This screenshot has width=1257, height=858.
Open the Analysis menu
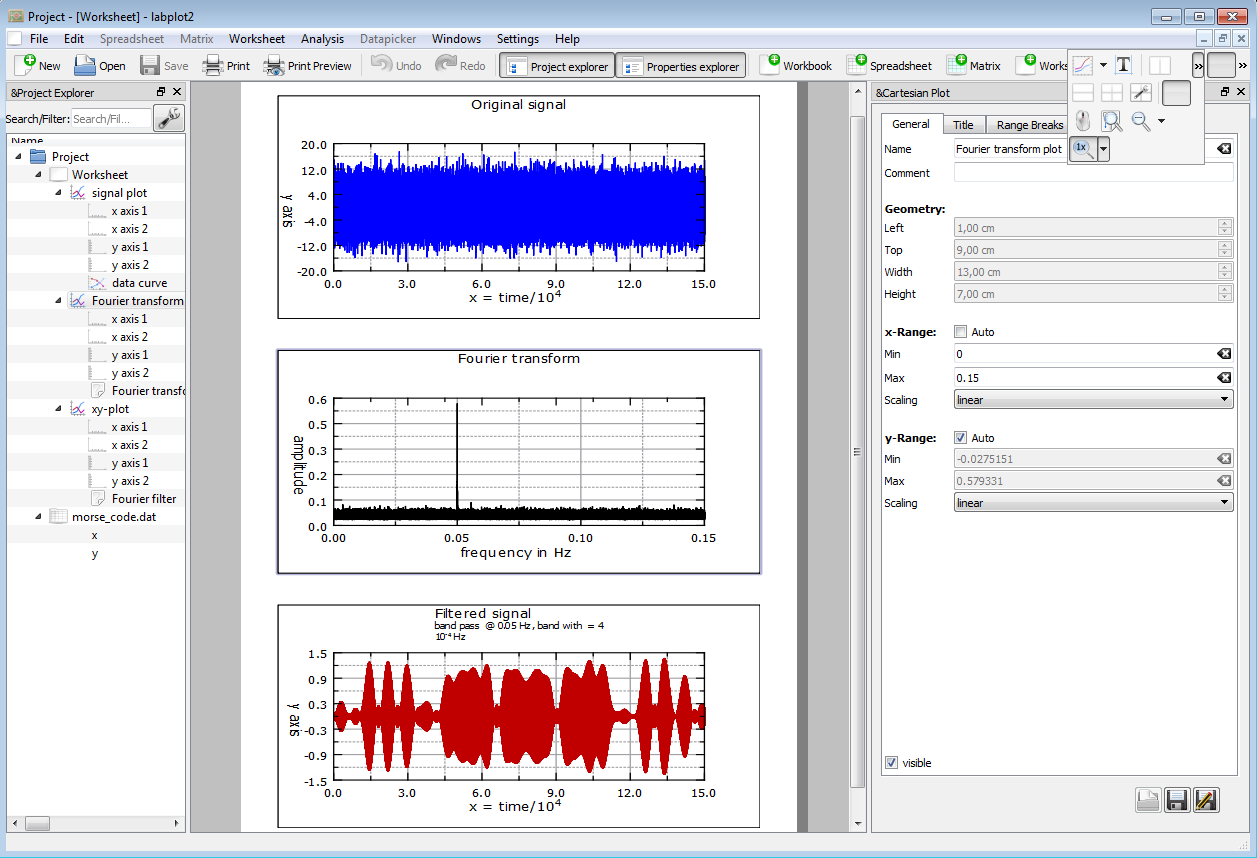coord(322,39)
